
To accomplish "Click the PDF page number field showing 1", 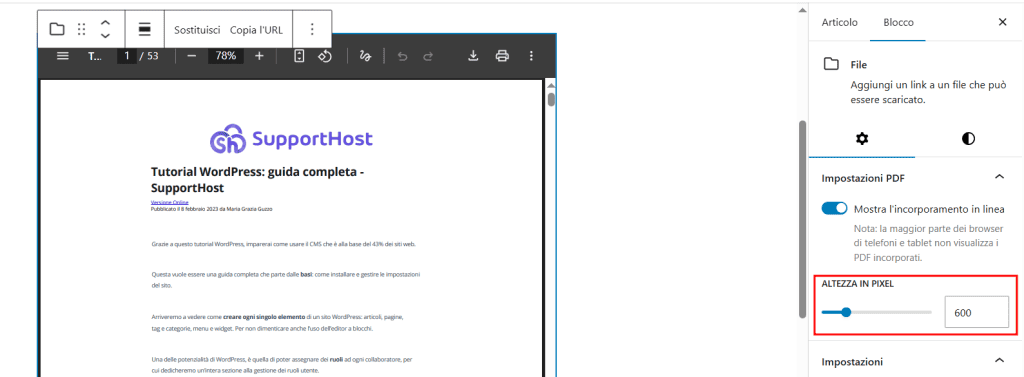I will tap(127, 56).
